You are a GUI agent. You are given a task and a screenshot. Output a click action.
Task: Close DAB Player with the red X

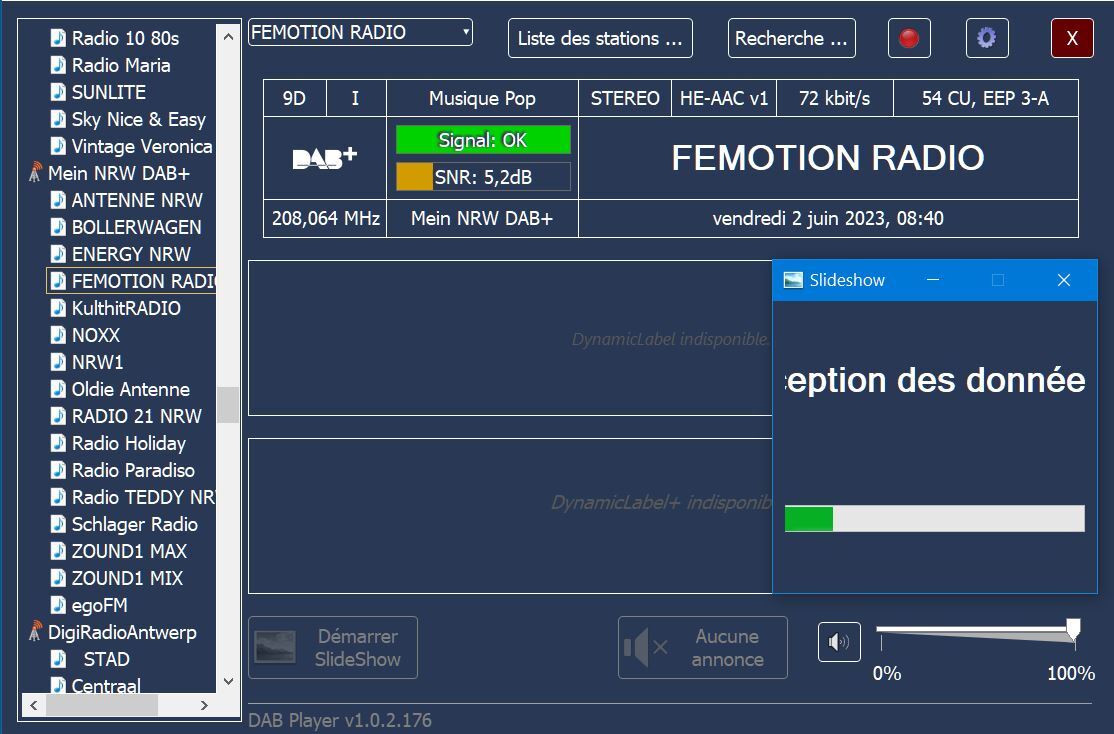pyautogui.click(x=1071, y=38)
